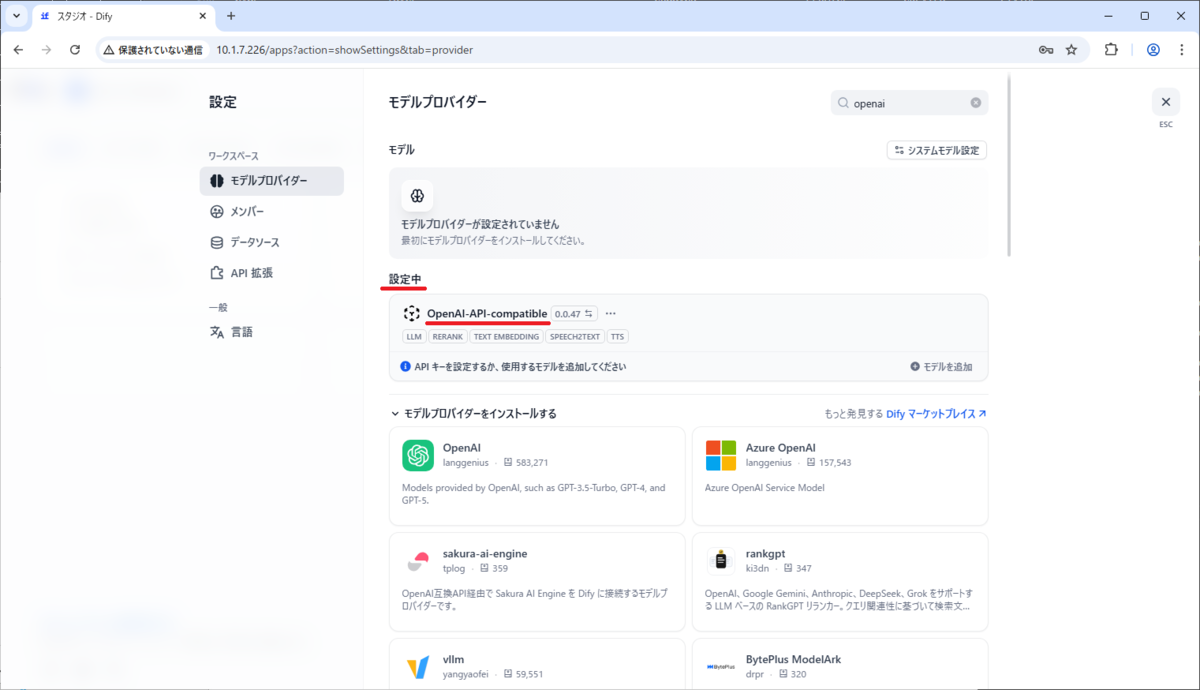The image size is (1200, 690).
Task: Click the vllm plugin icon
Action: [417, 667]
